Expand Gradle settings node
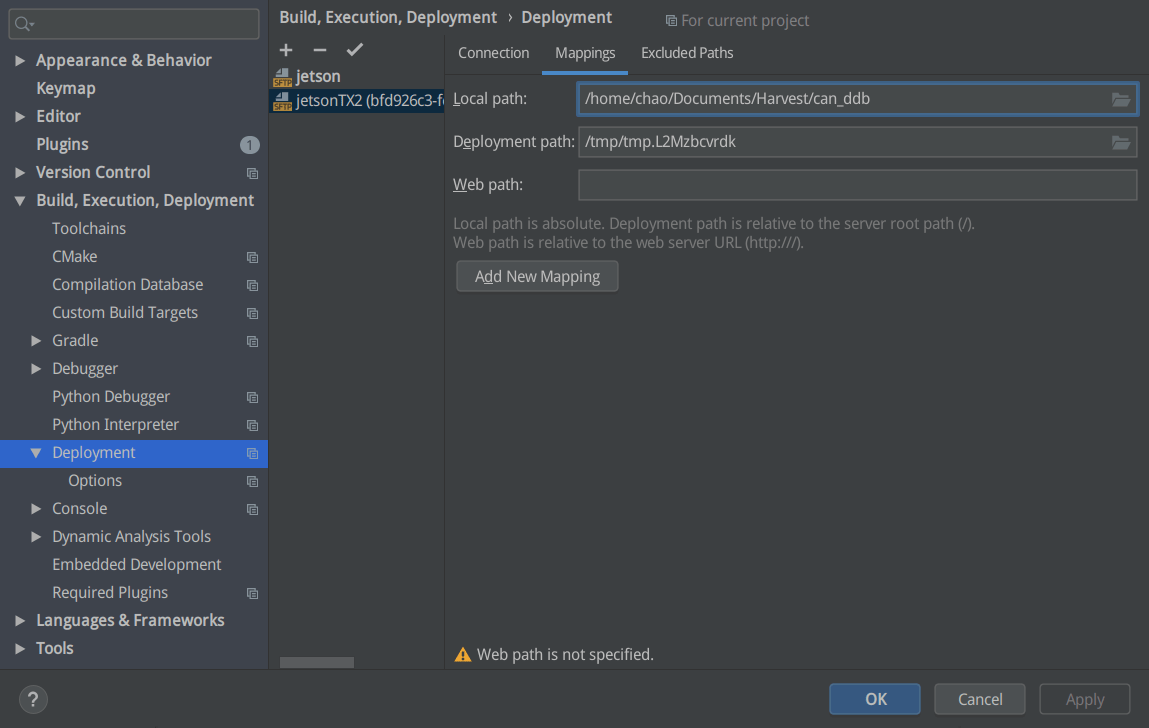Viewport: 1149px width, 728px height. point(36,340)
